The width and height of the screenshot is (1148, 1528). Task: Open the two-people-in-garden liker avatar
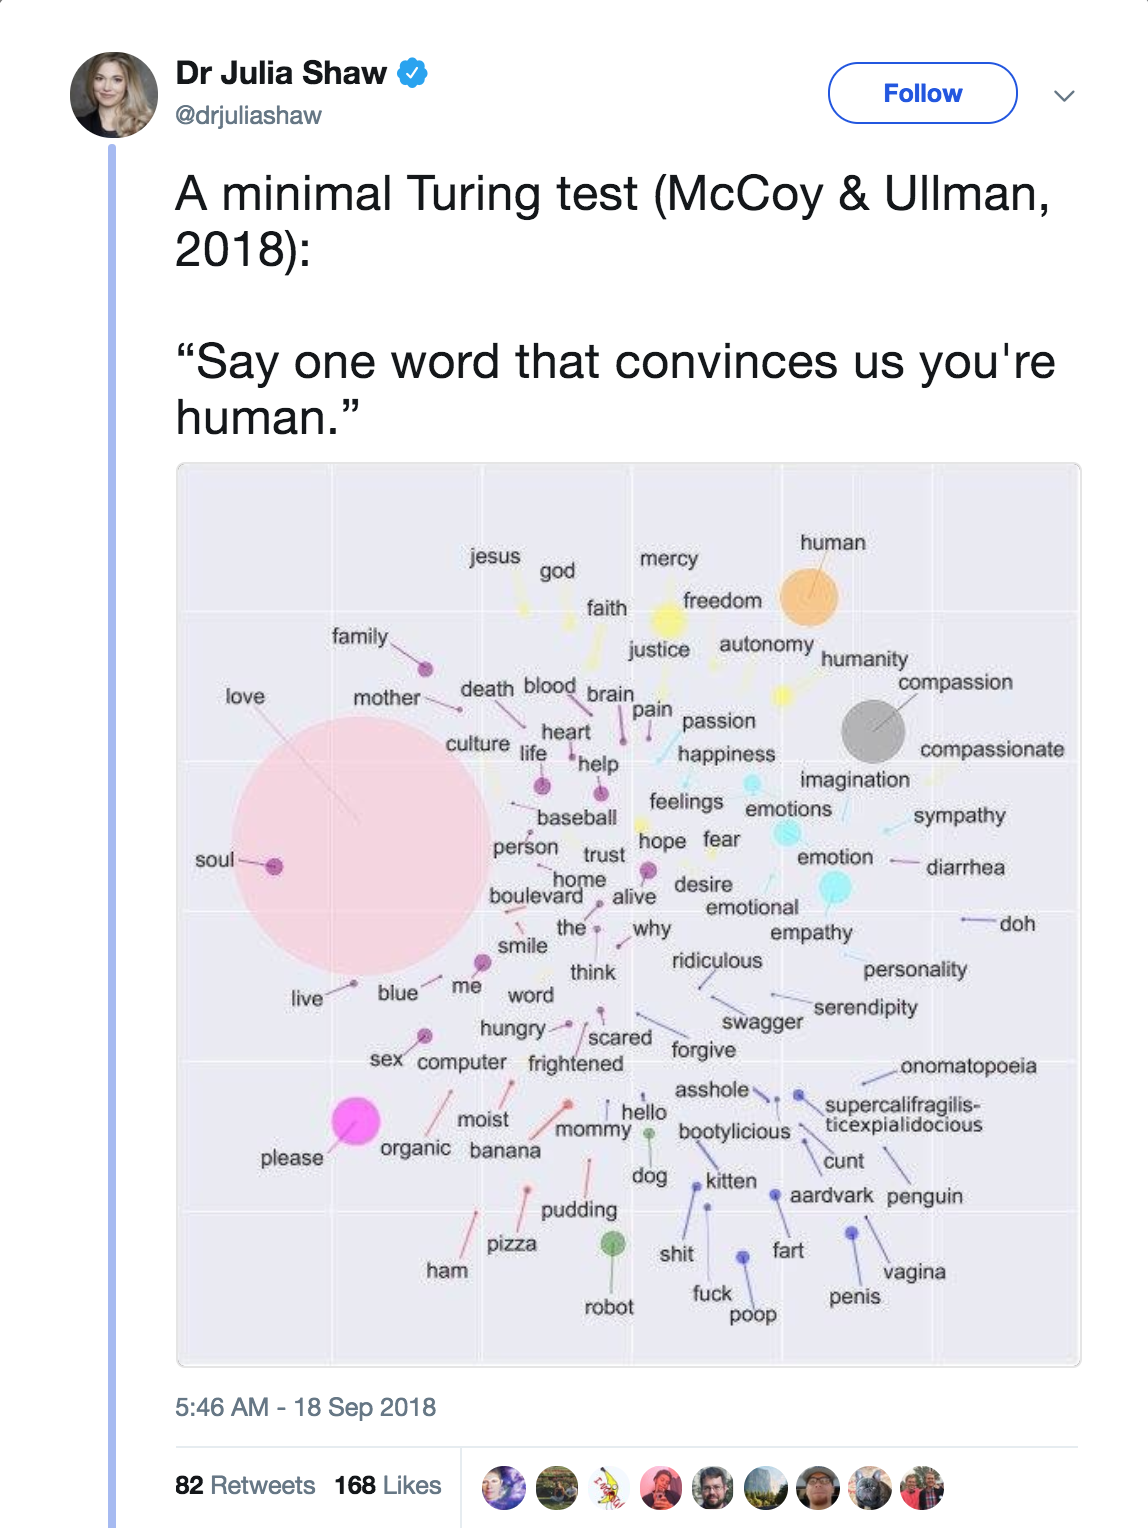tap(557, 1487)
